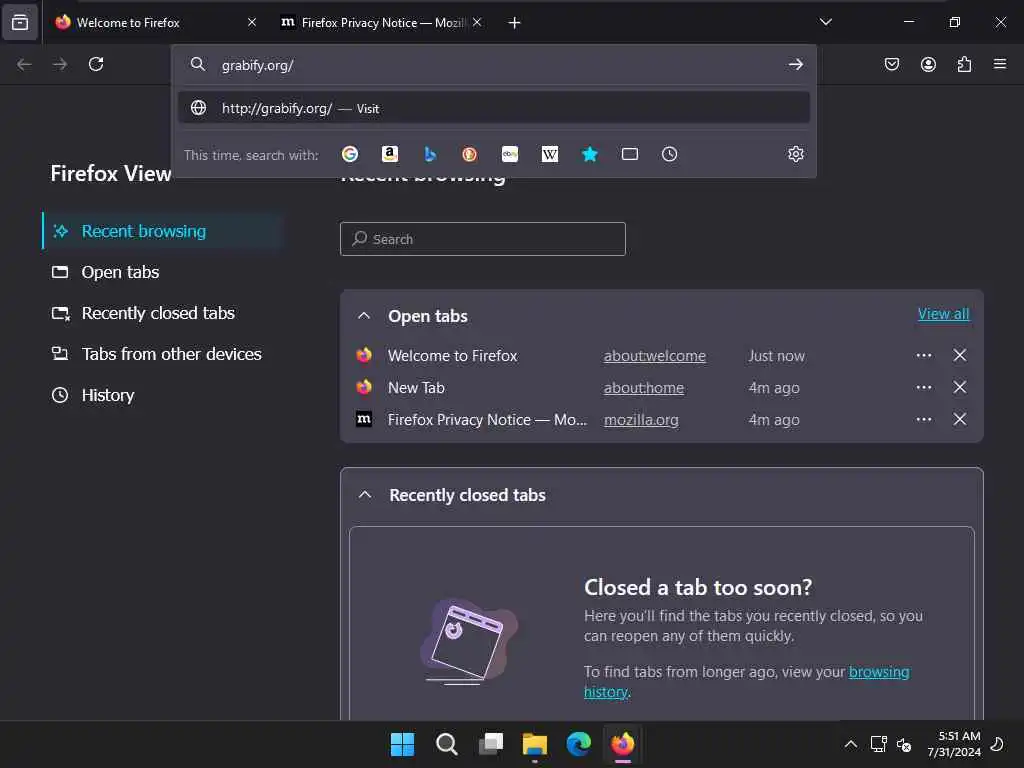This screenshot has width=1024, height=768.
Task: Click the Go arrow in address bar
Action: 795,64
